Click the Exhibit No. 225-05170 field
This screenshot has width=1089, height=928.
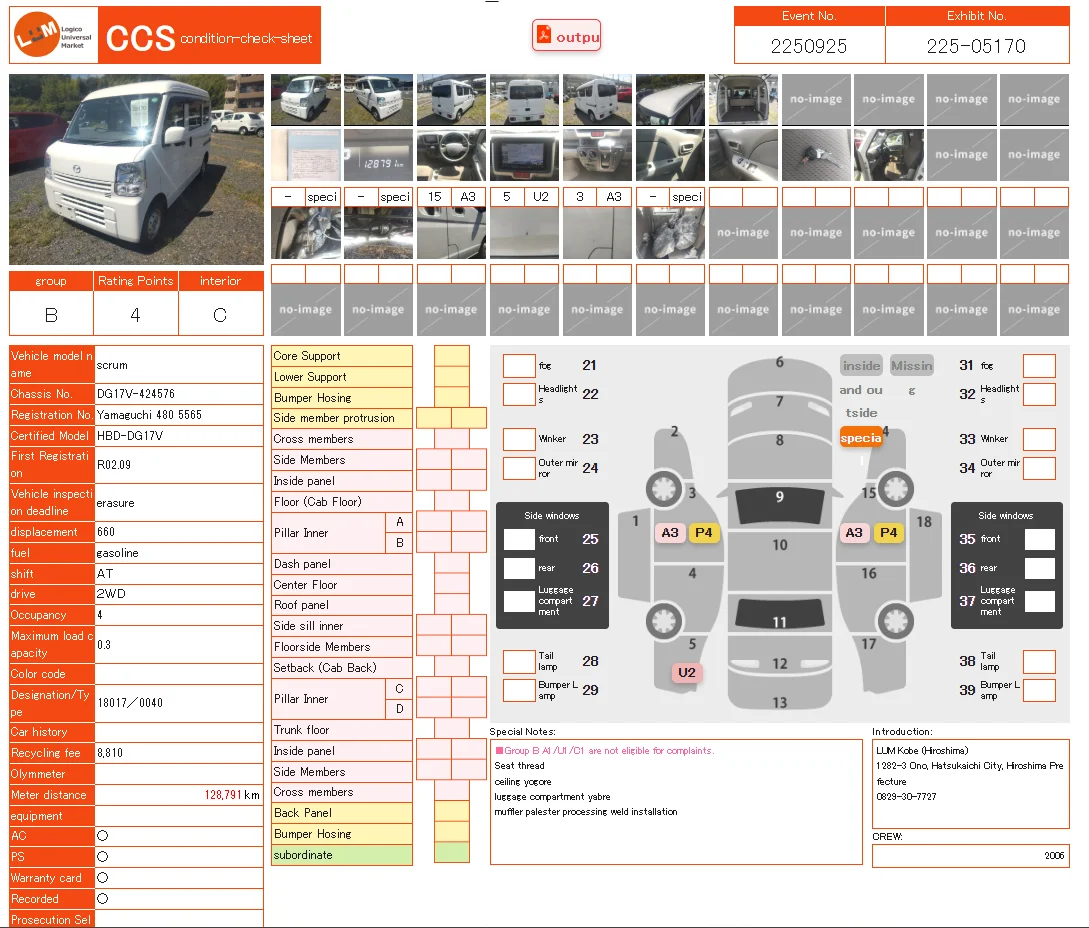(x=975, y=46)
